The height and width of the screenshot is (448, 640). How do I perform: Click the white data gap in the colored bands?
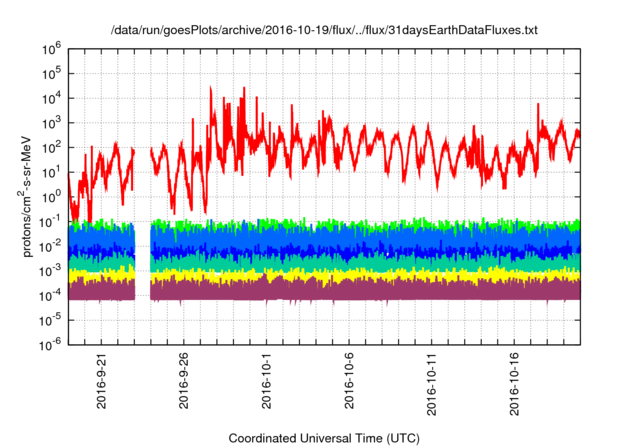point(142,260)
